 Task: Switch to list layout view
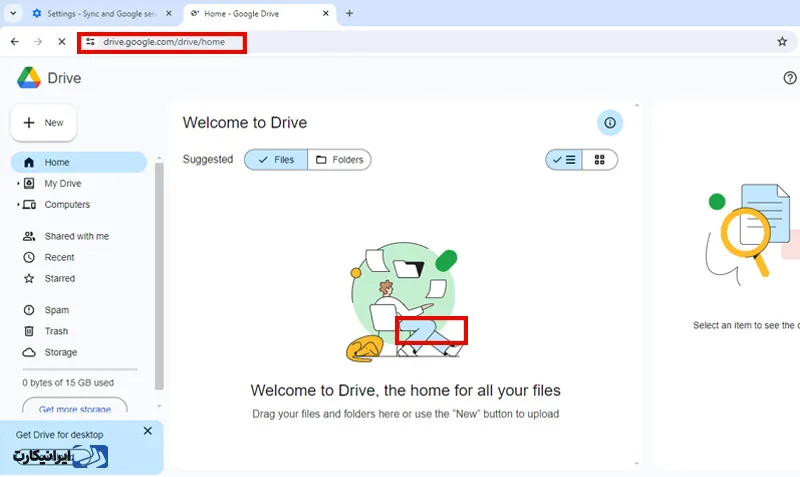(564, 160)
